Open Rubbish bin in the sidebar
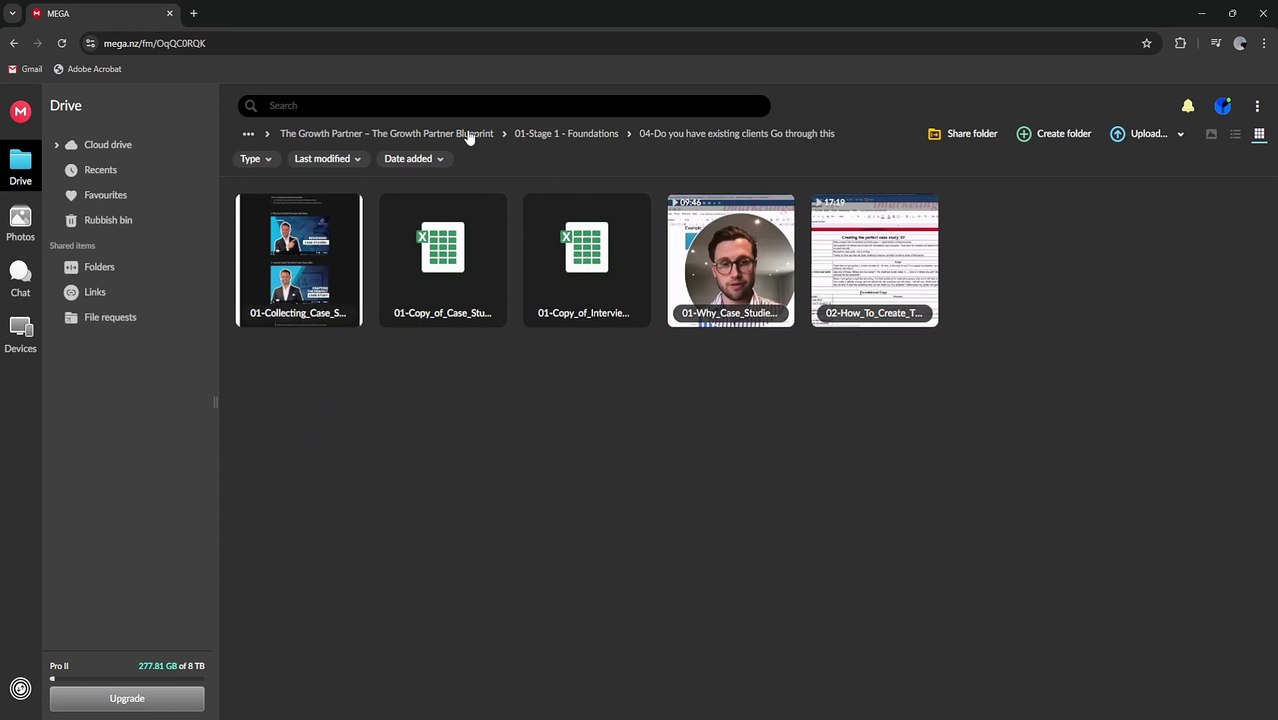 107,220
